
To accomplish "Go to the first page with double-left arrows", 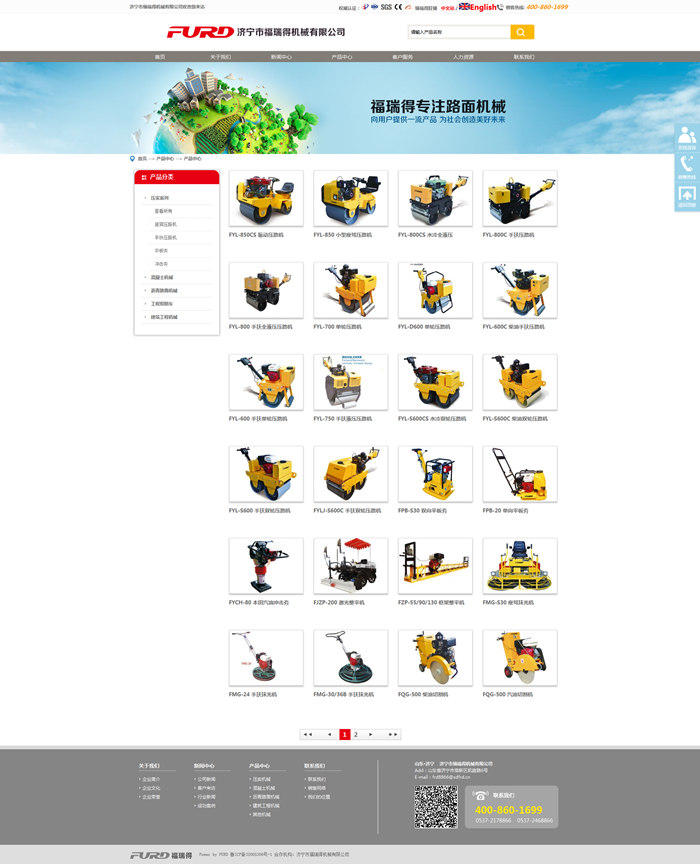I will point(308,735).
